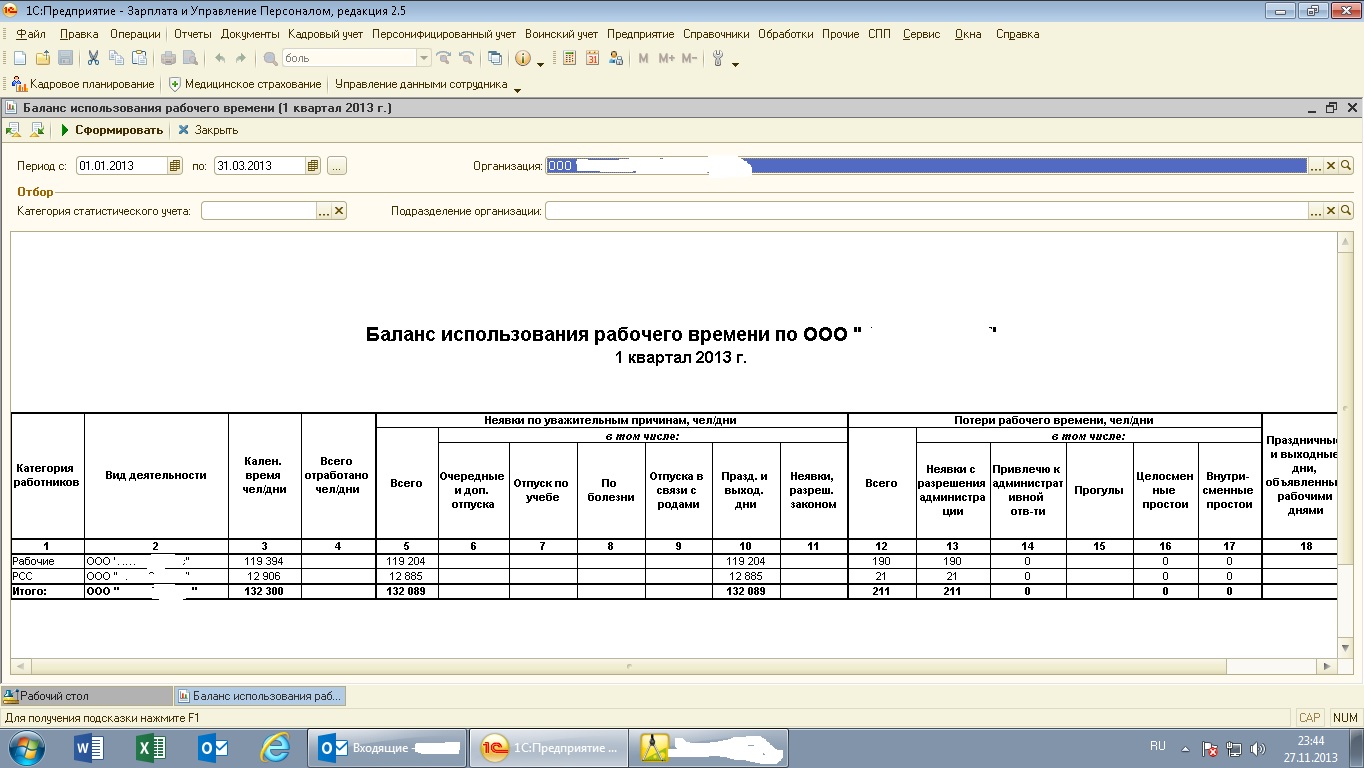Expand the wrench tools dropdown arrow
The height and width of the screenshot is (768, 1364).
[735, 63]
